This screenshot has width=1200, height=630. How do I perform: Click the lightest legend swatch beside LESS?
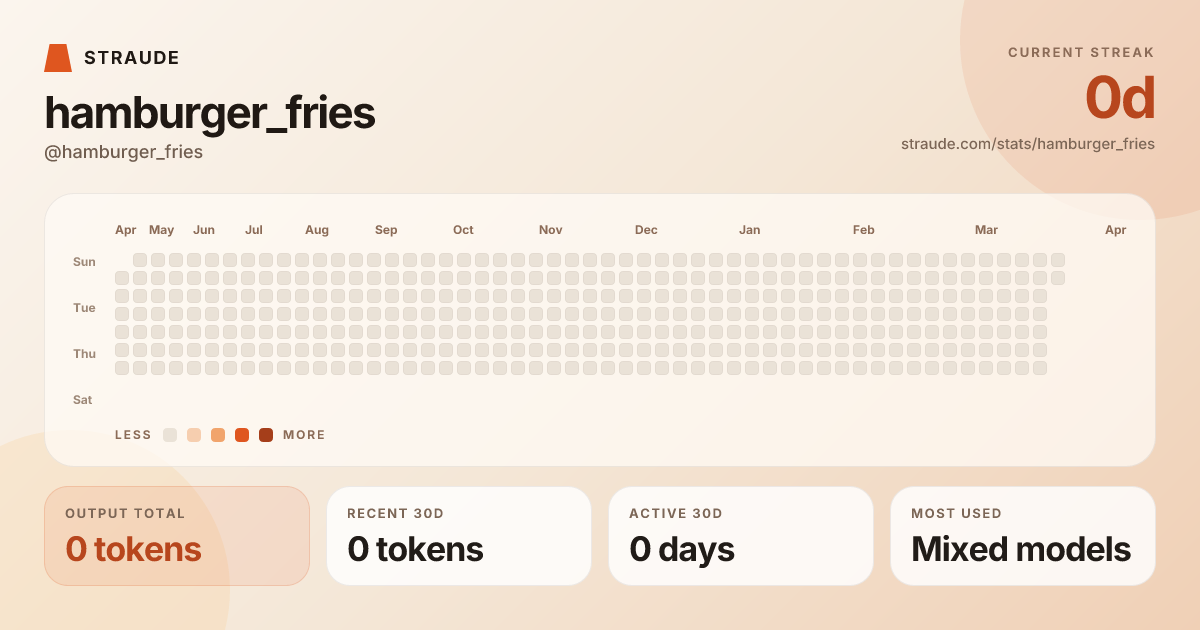click(170, 435)
